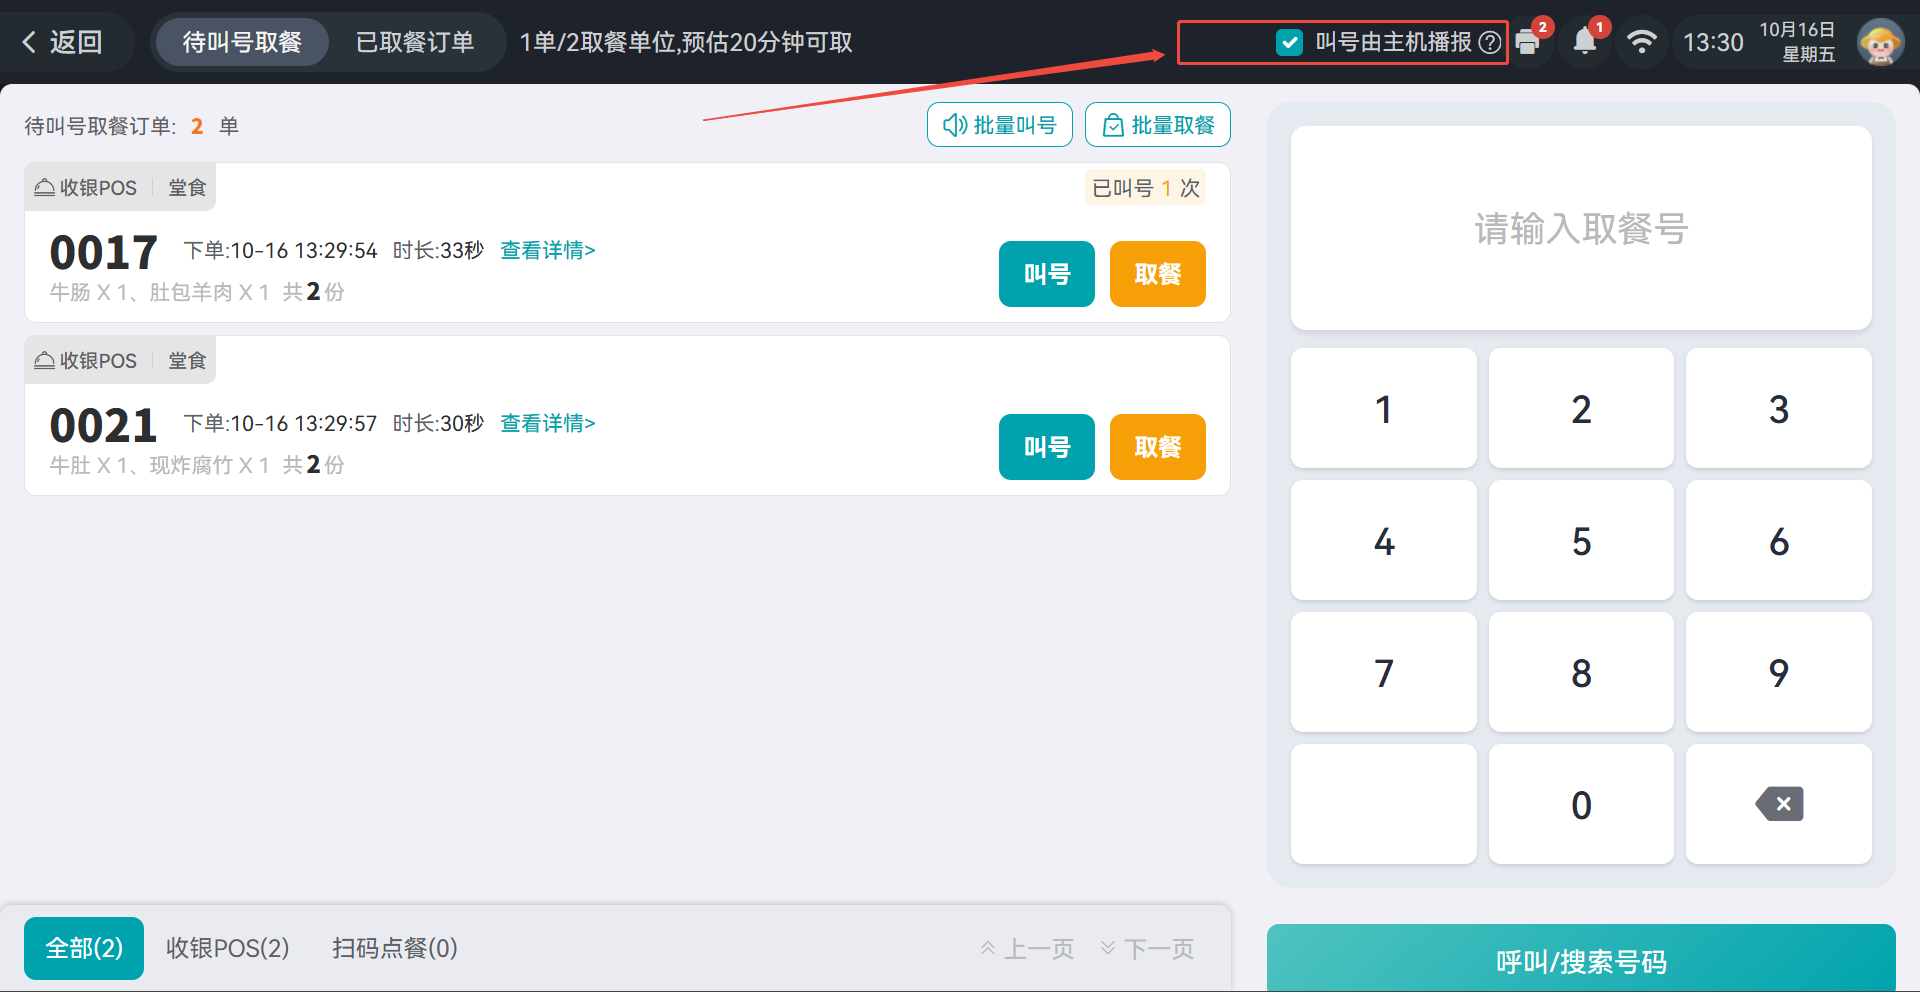The image size is (1920, 992).
Task: Tap keypad digit 9
Action: click(x=1779, y=672)
